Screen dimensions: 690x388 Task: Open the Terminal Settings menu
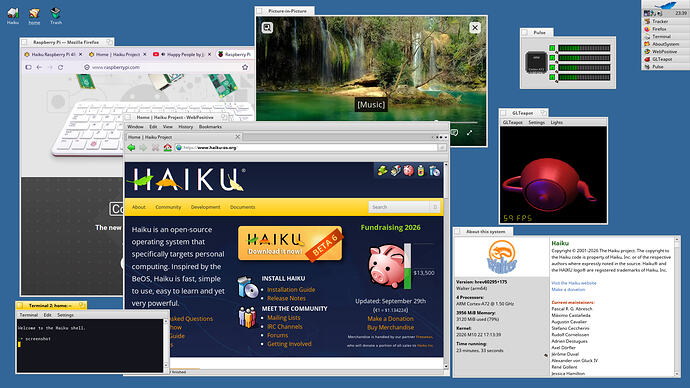[x=65, y=315]
